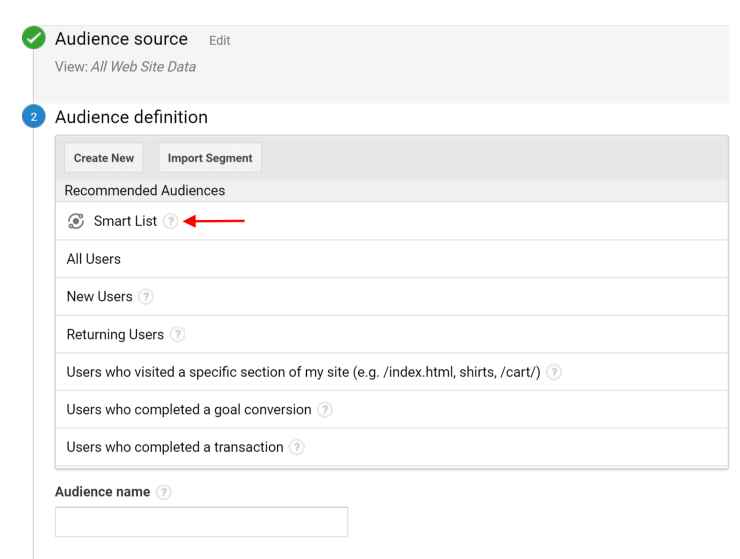740x559 pixels.
Task: Click the blue step 2 circle
Action: (x=34, y=117)
